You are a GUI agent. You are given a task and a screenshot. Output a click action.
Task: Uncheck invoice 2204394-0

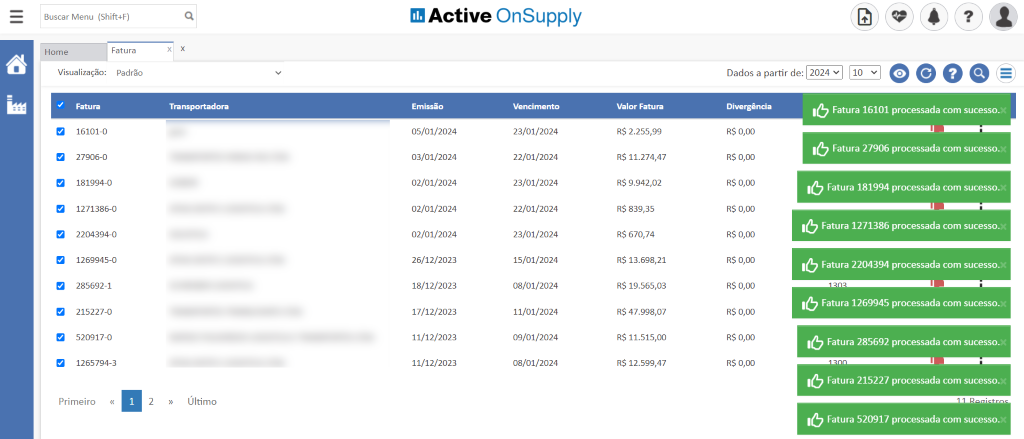tap(61, 234)
